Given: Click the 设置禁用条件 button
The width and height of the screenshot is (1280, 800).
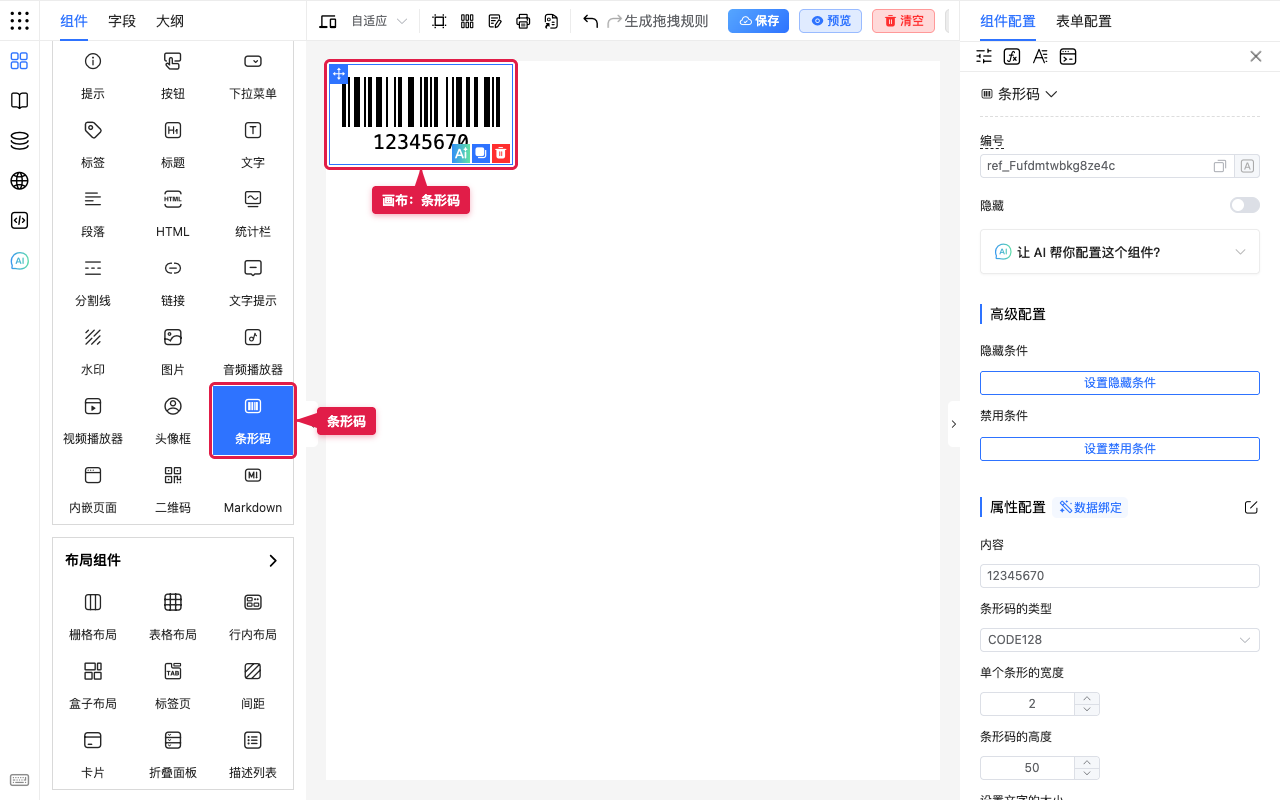Looking at the screenshot, I should [x=1120, y=449].
